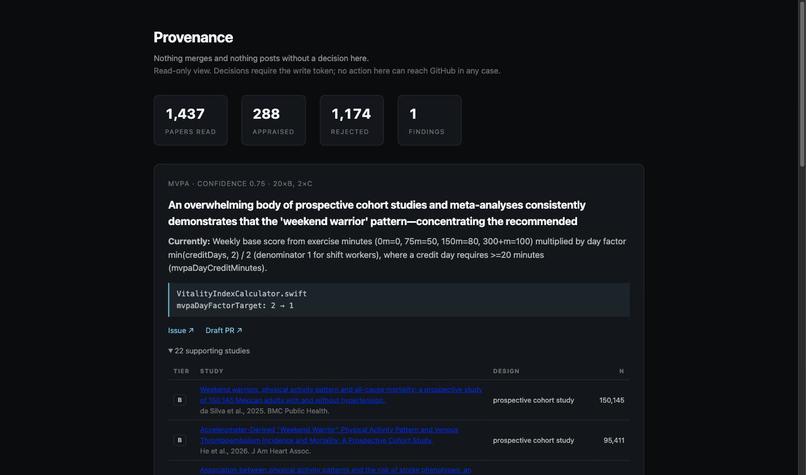Click the TIER column header
Image resolution: width=806 pixels, height=475 pixels.
[x=181, y=371]
